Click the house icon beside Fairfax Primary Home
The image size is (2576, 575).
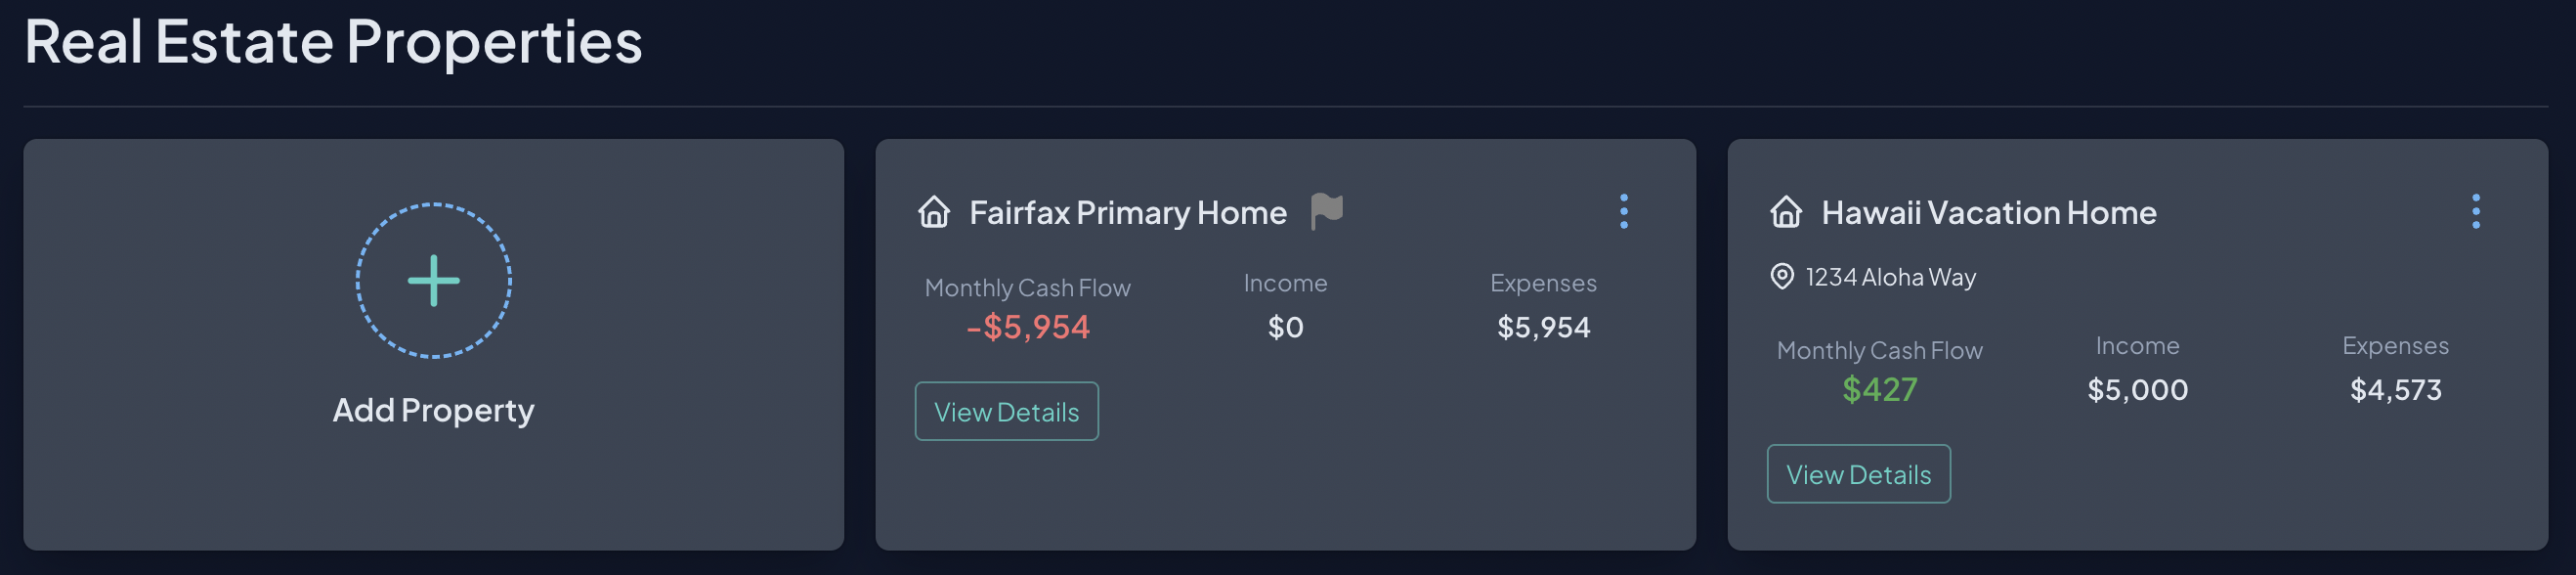[x=934, y=212]
